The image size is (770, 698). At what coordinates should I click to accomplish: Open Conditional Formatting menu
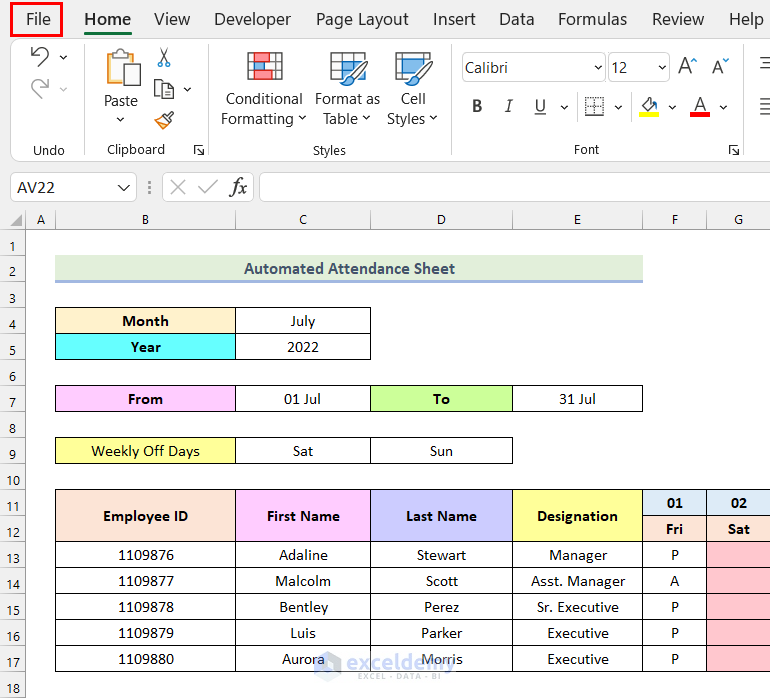pyautogui.click(x=264, y=88)
